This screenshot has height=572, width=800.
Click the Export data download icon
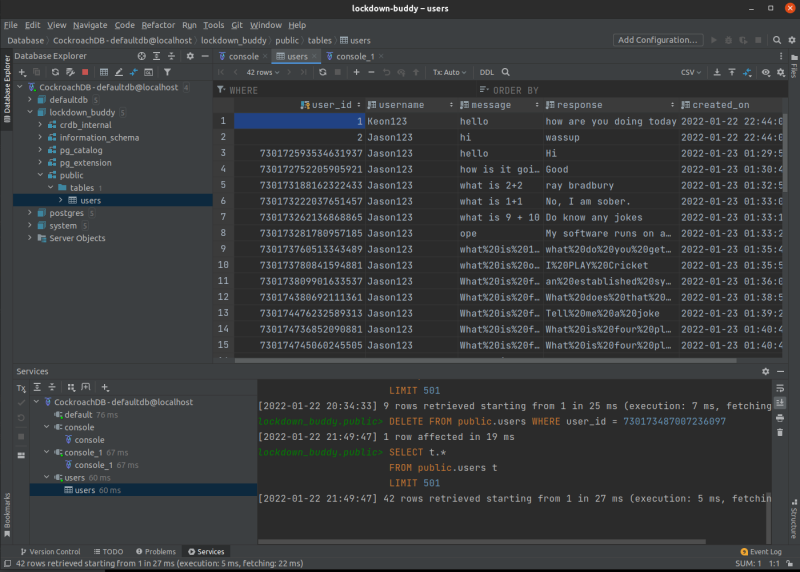click(717, 72)
